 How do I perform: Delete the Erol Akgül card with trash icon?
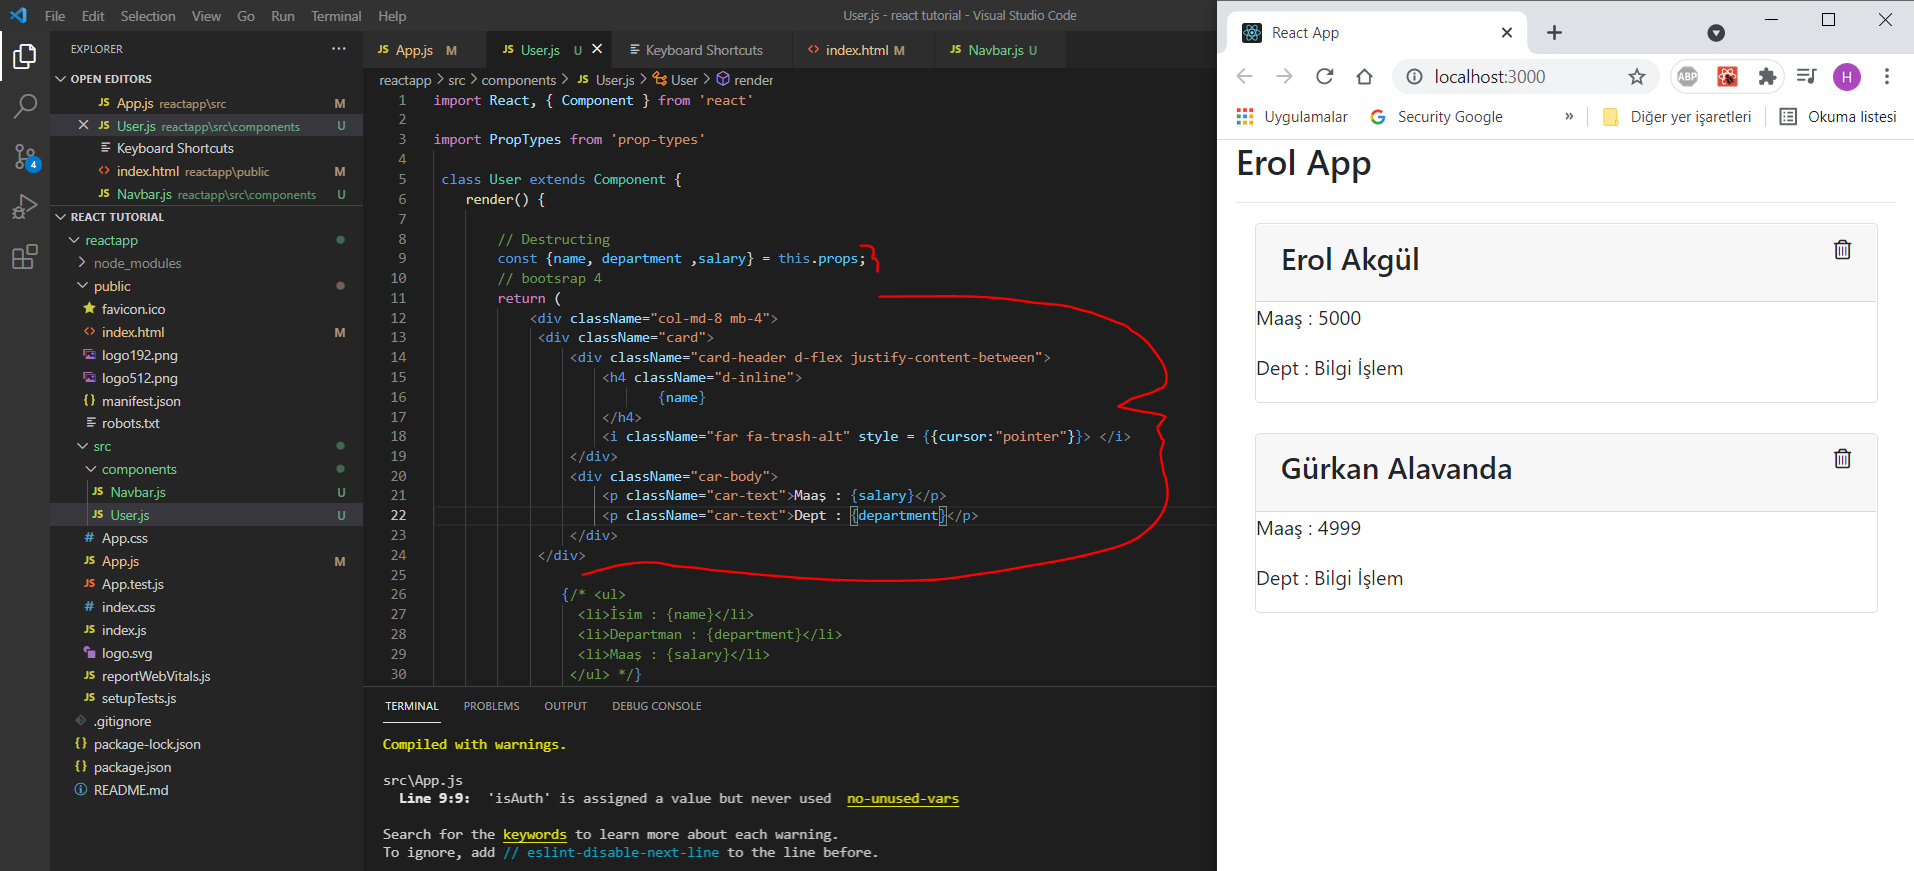click(x=1842, y=250)
